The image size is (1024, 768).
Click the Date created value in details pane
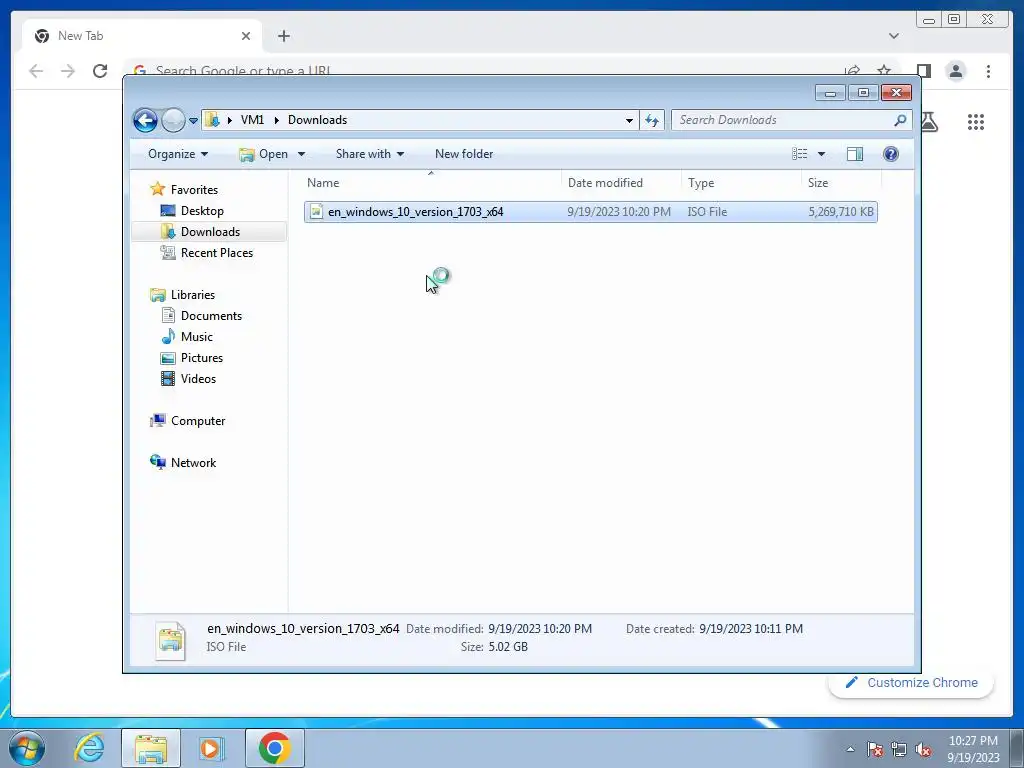pos(750,628)
